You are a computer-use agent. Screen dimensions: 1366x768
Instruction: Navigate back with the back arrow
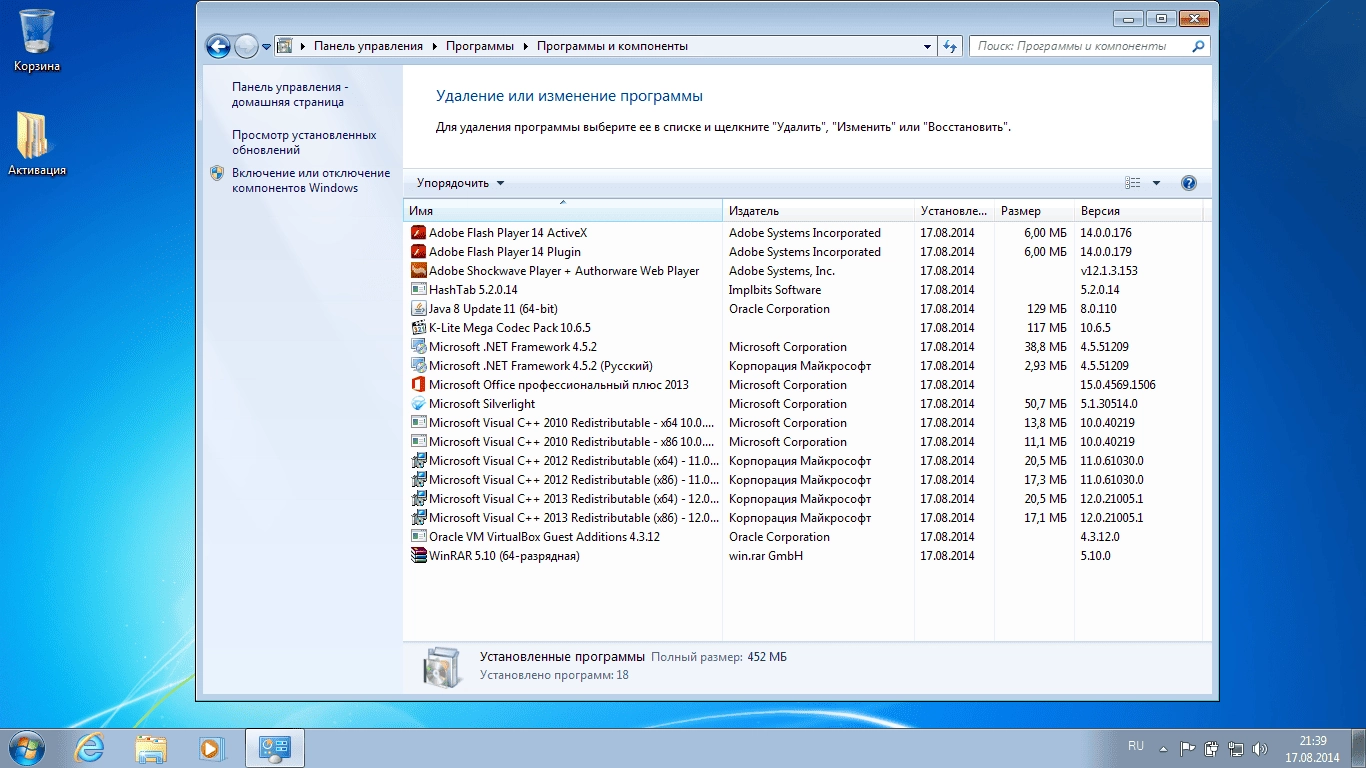pyautogui.click(x=219, y=46)
